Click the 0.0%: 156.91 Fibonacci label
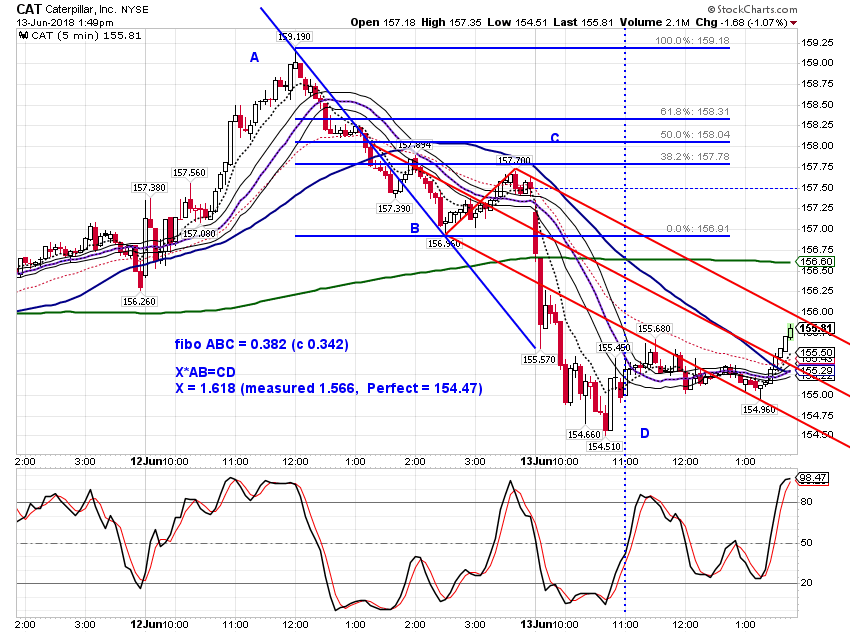This screenshot has width=850, height=633. click(x=698, y=228)
